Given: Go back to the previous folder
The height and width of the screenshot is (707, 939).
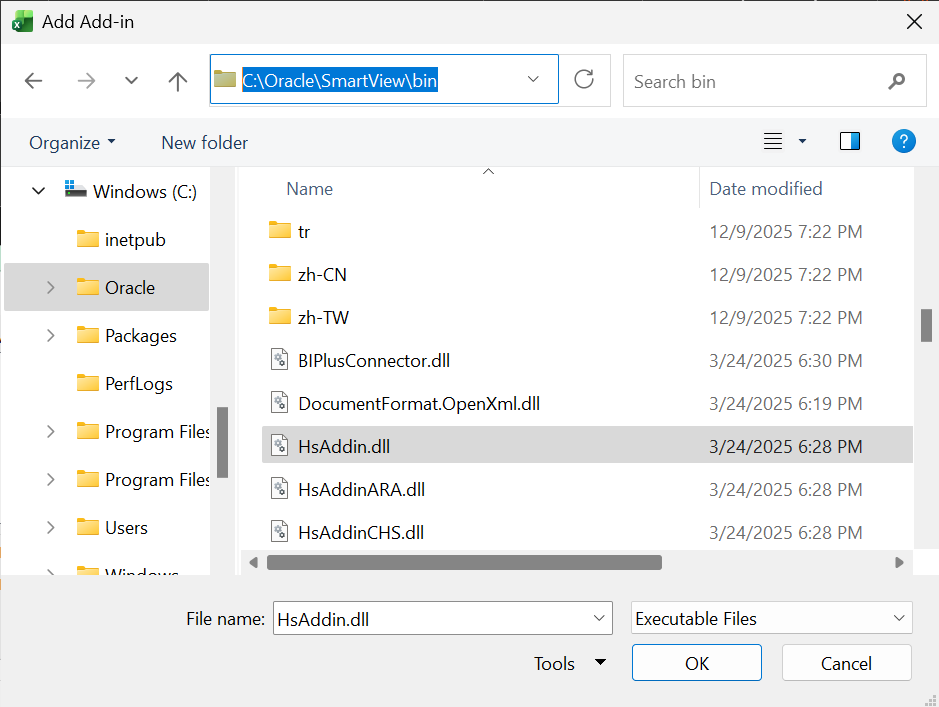Looking at the screenshot, I should pos(34,81).
